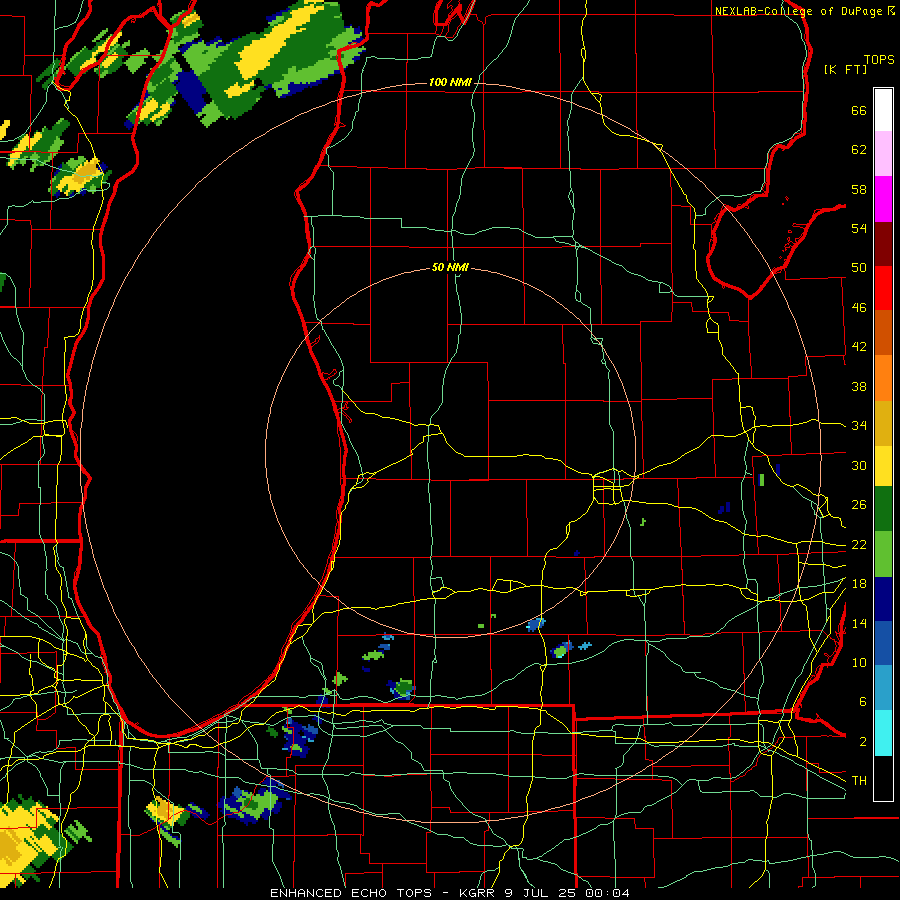Click the medium blue 18 kft legend swatch
This screenshot has height=900, width=900.
(x=883, y=643)
